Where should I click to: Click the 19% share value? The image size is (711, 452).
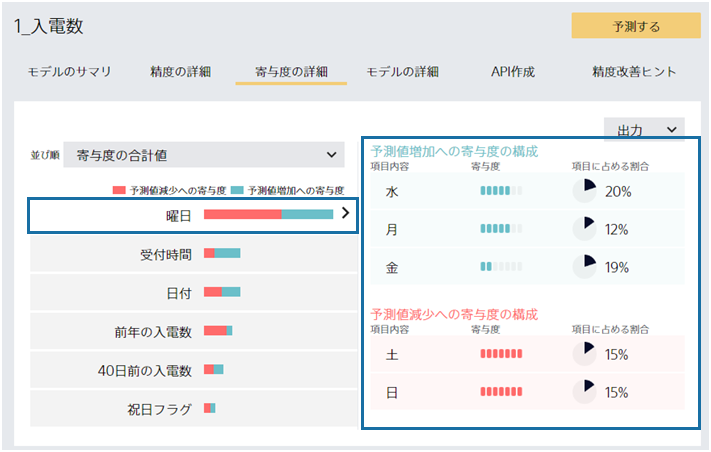tap(617, 267)
